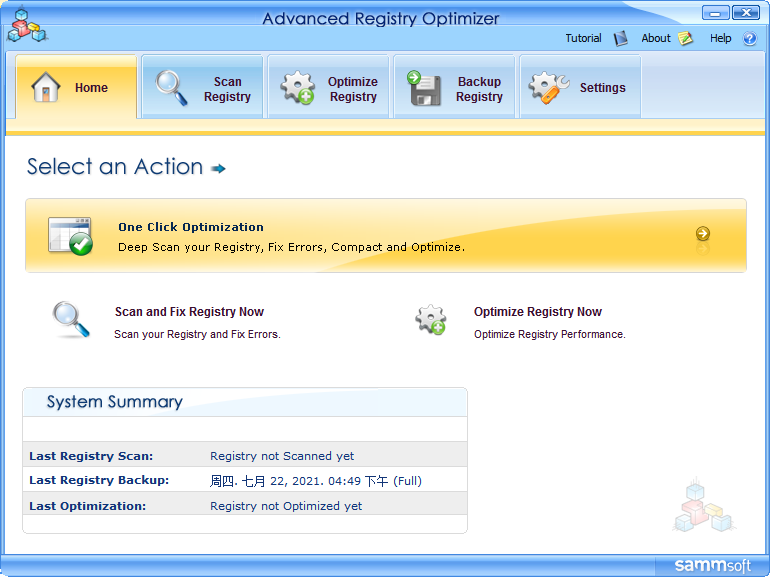Click 'Optimize Registry Performance.' description
The height and width of the screenshot is (577, 770).
[550, 334]
